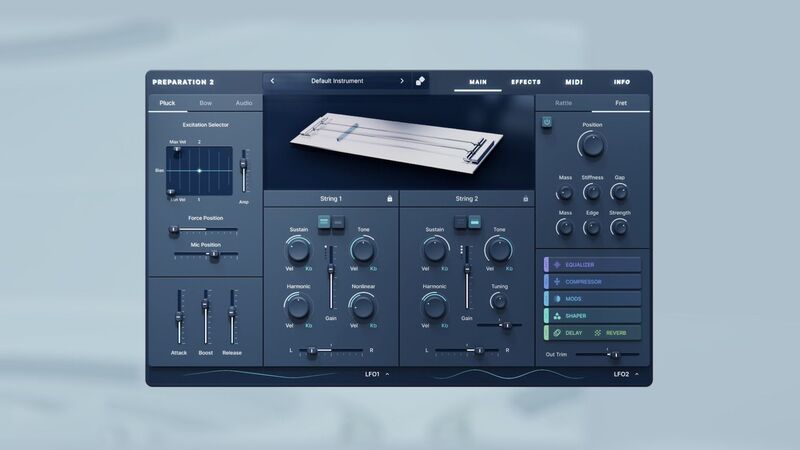The image size is (800, 450).
Task: Click the Fret Position knob
Action: [592, 145]
